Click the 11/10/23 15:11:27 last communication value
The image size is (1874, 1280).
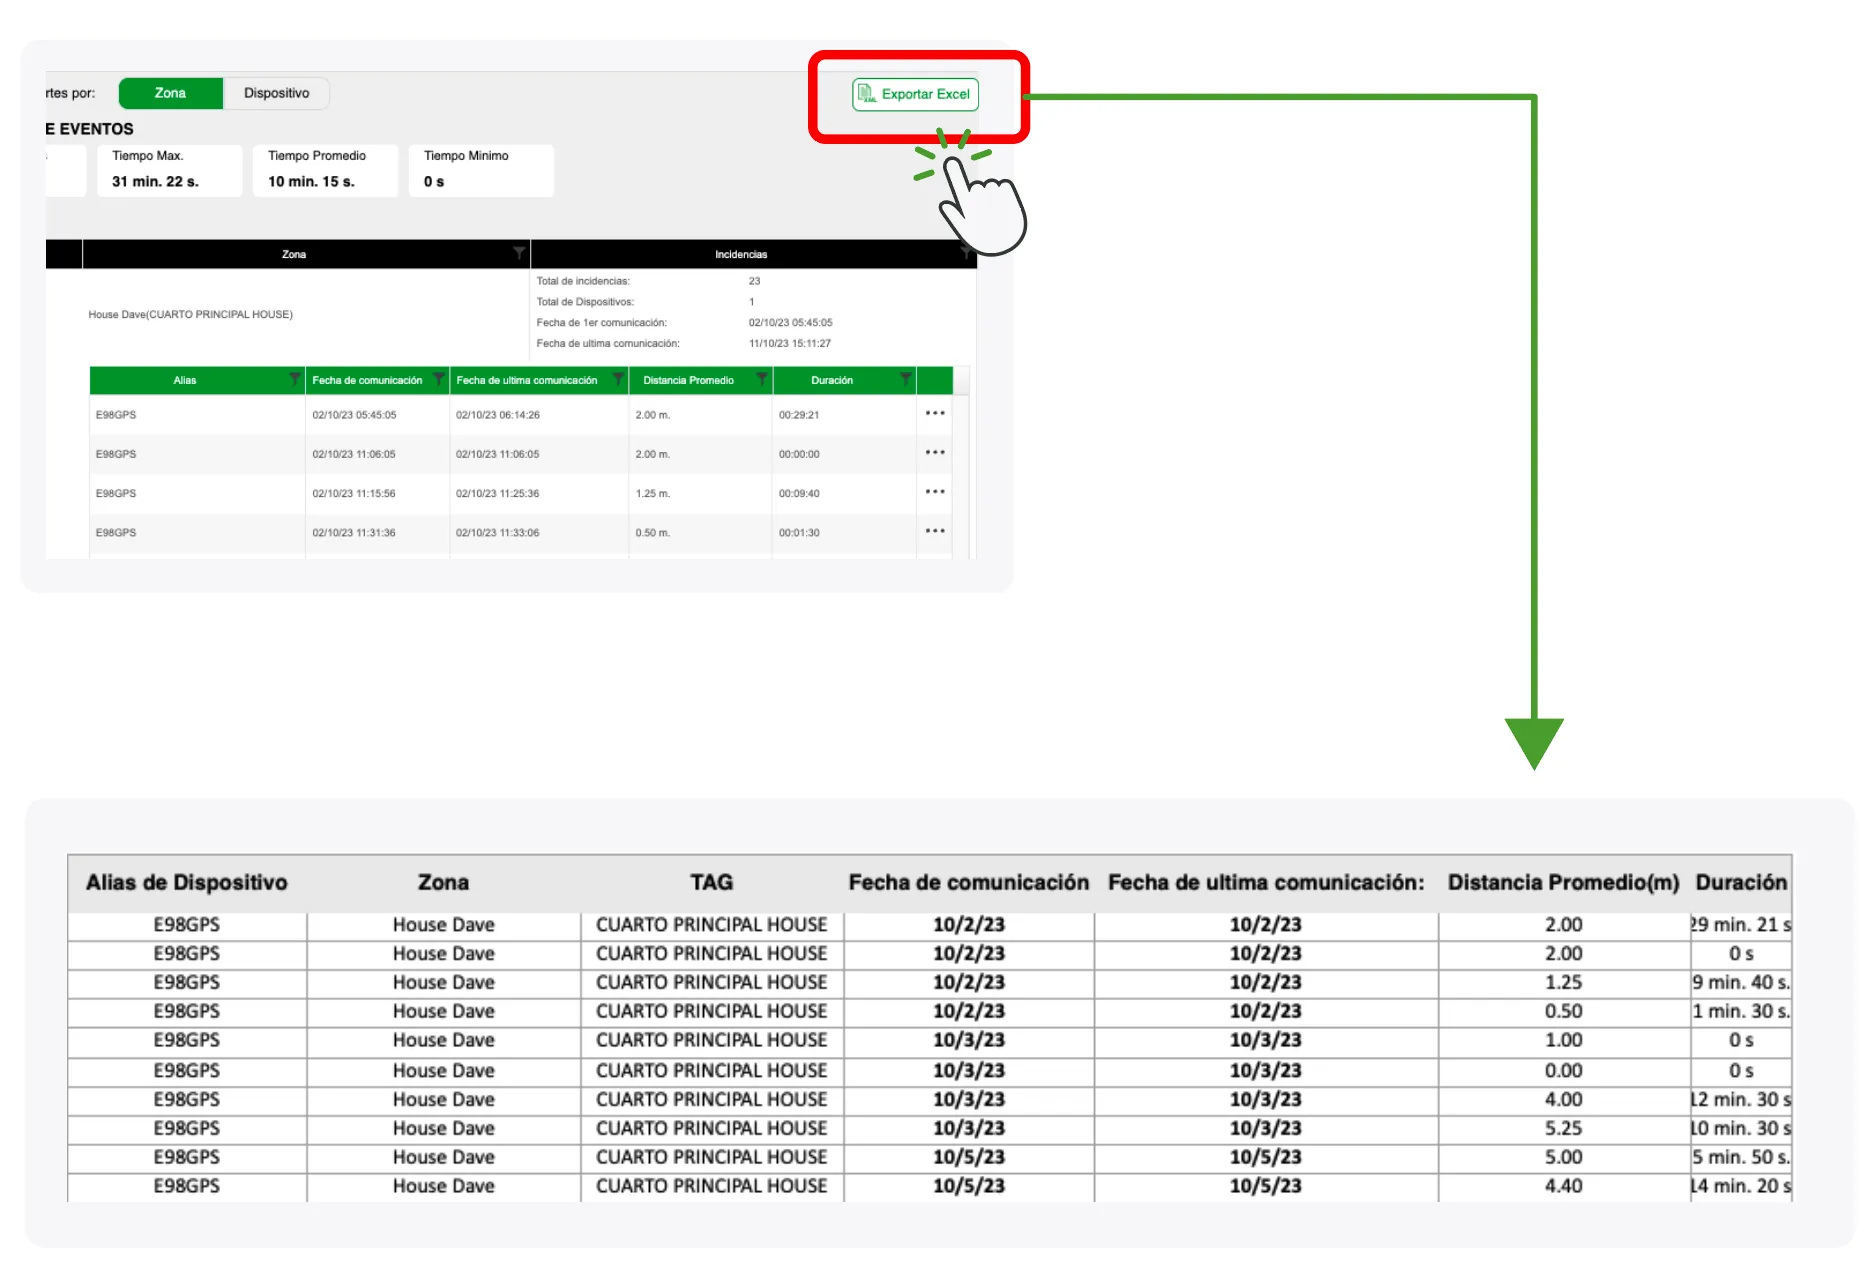tap(790, 343)
